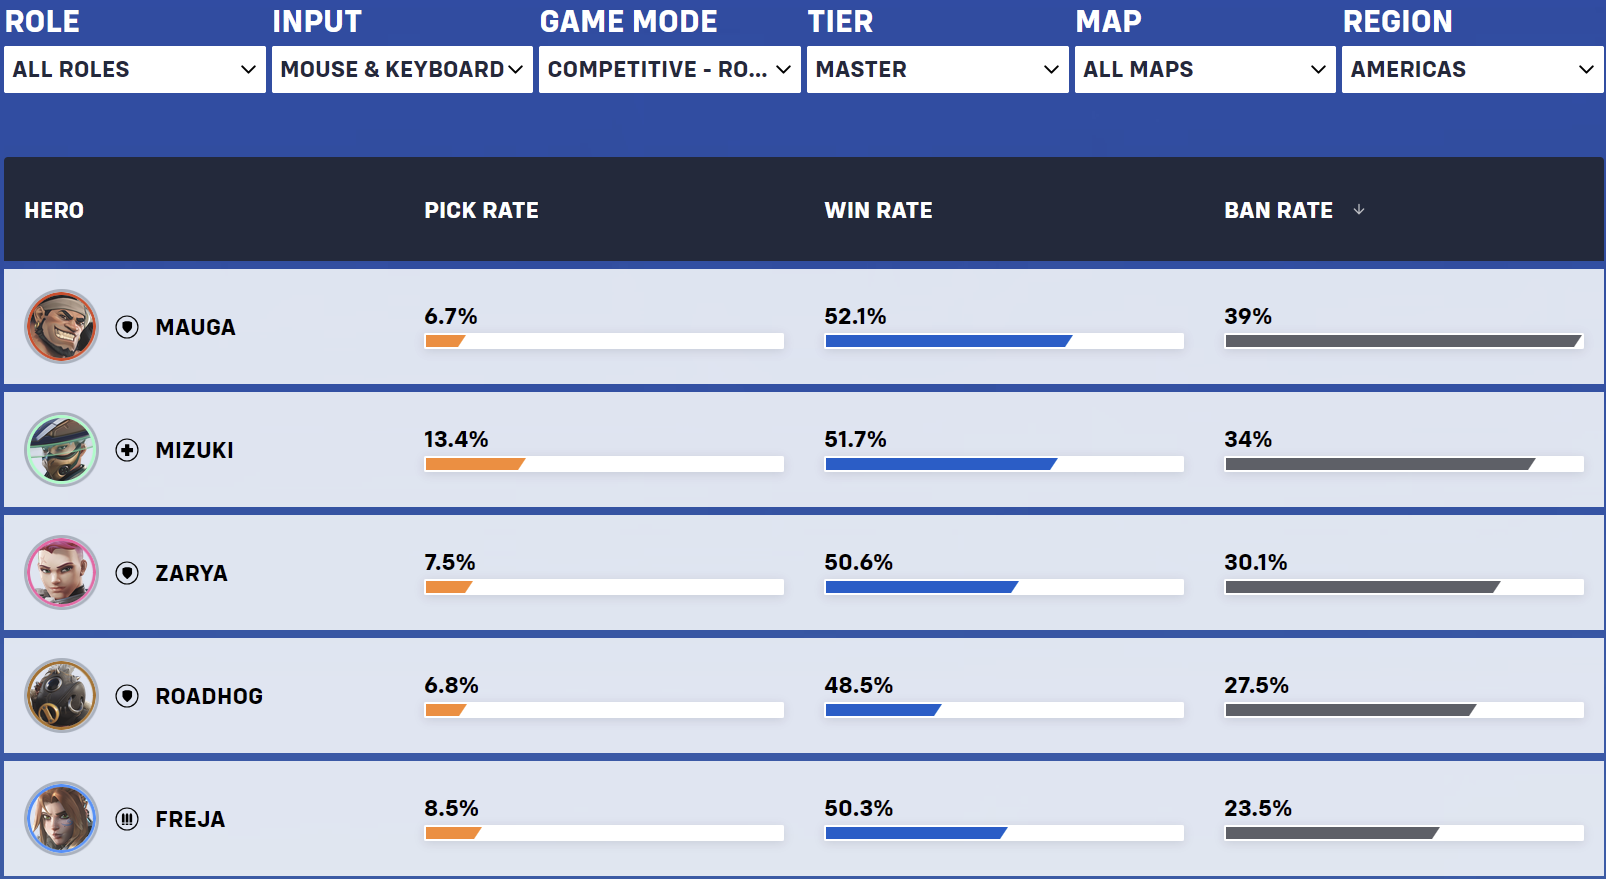Click Roadhog's hero portrait
This screenshot has width=1606, height=879.
(x=61, y=695)
